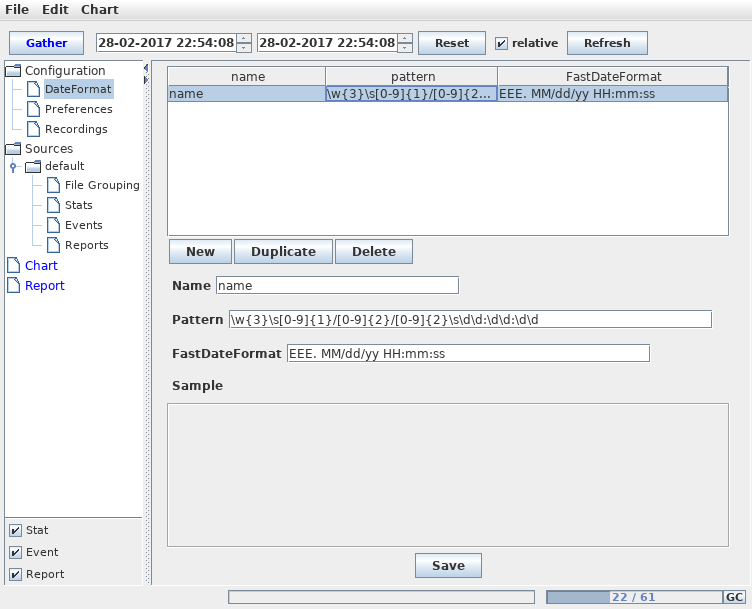Decrement the second date-time spinner
The width and height of the screenshot is (752, 609).
[x=405, y=47]
